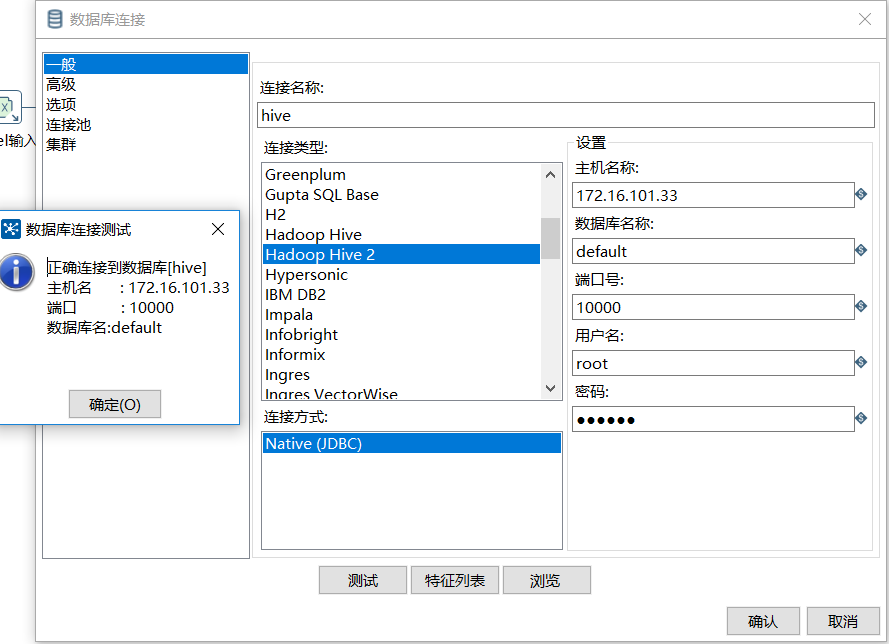The height and width of the screenshot is (644, 889).
Task: Click the variable icon beside the 密码 field
Action: [x=861, y=419]
